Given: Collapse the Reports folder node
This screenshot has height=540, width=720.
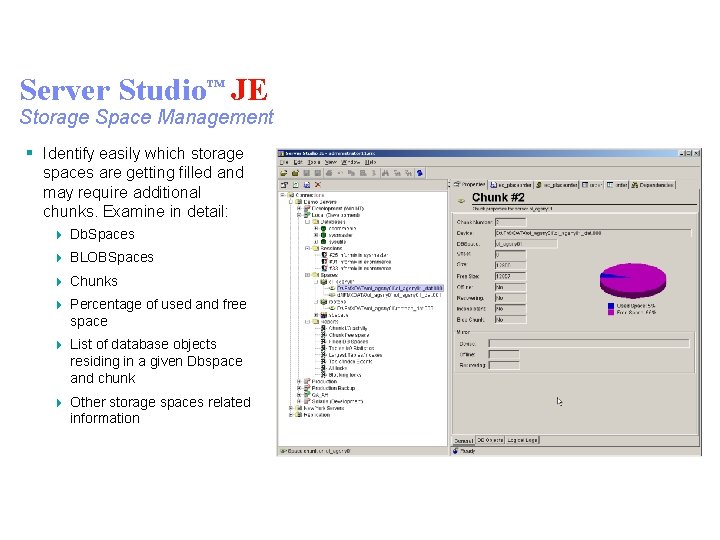Looking at the screenshot, I should (308, 321).
